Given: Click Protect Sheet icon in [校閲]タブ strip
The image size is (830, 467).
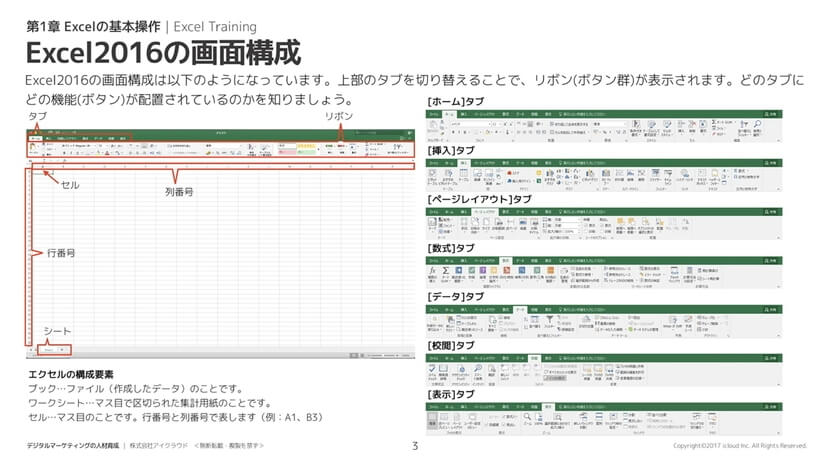Looking at the screenshot, I should tap(587, 369).
